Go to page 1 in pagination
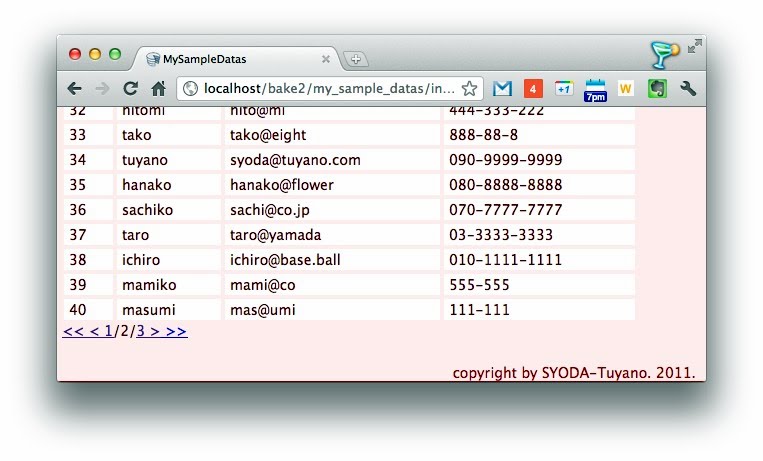763x461 pixels. point(108,331)
